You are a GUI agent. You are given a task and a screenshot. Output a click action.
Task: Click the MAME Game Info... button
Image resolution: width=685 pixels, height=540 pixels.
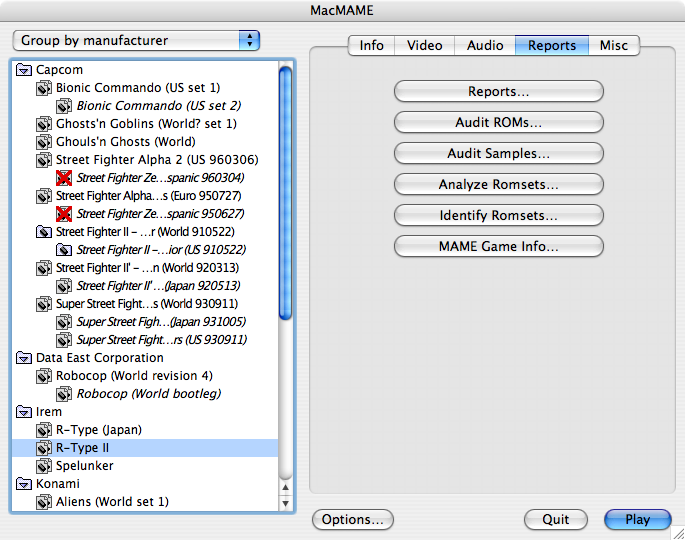[x=499, y=246]
